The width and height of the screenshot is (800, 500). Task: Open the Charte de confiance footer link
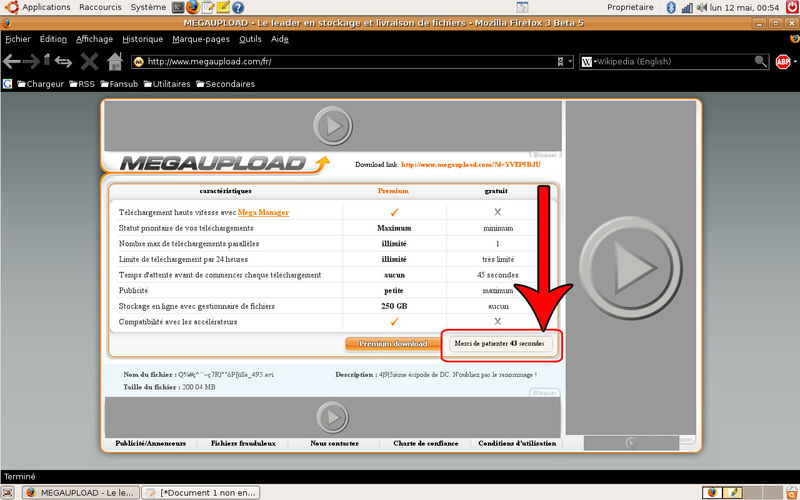426,443
